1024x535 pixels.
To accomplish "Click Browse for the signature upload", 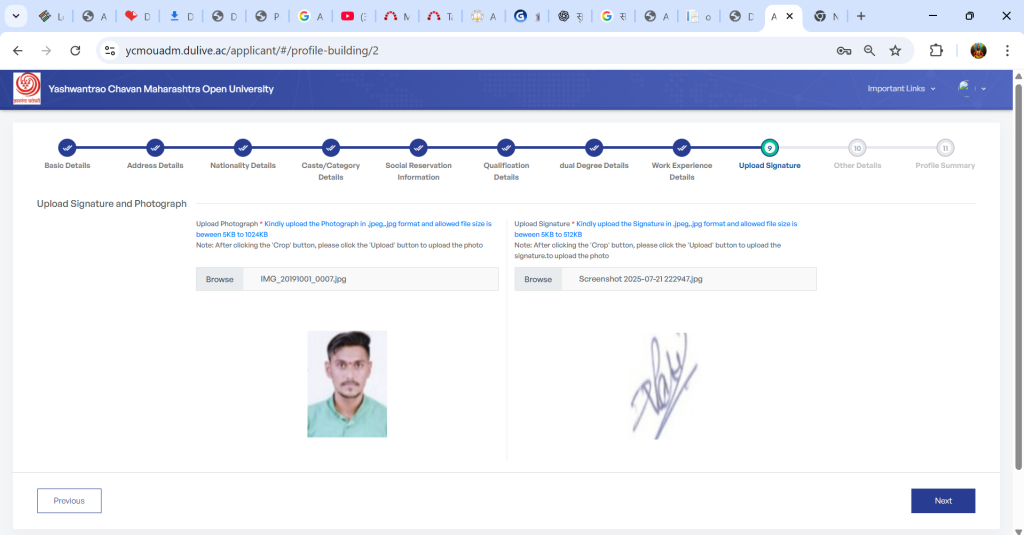I will pyautogui.click(x=538, y=279).
